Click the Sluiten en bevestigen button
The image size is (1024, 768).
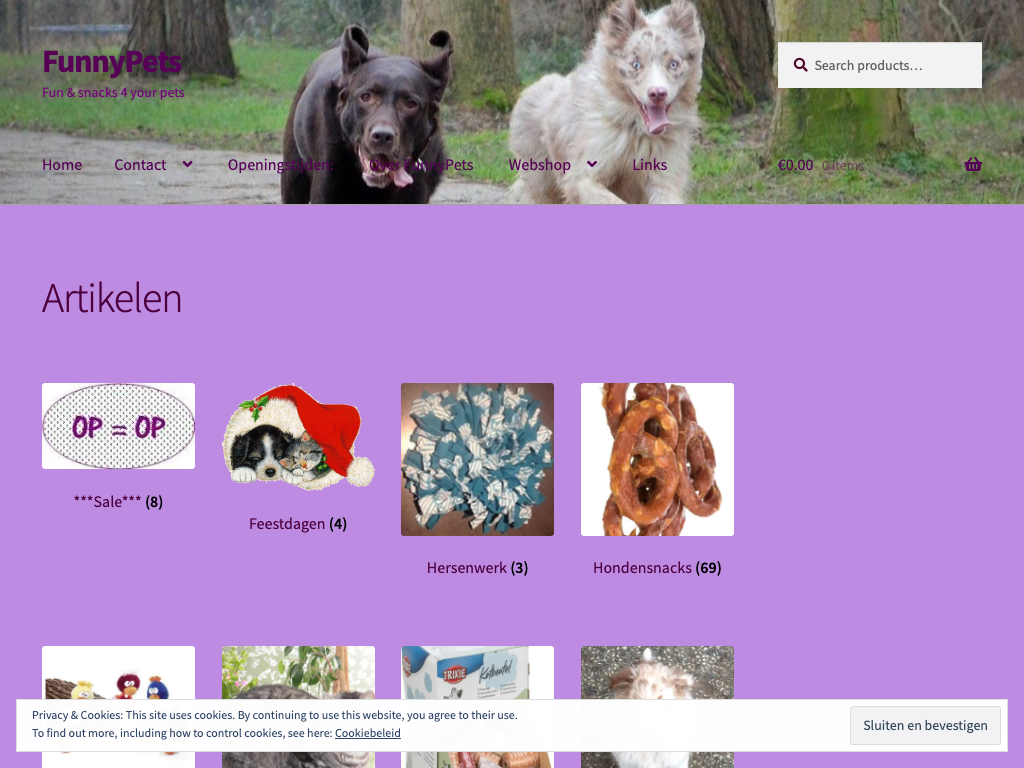point(925,726)
